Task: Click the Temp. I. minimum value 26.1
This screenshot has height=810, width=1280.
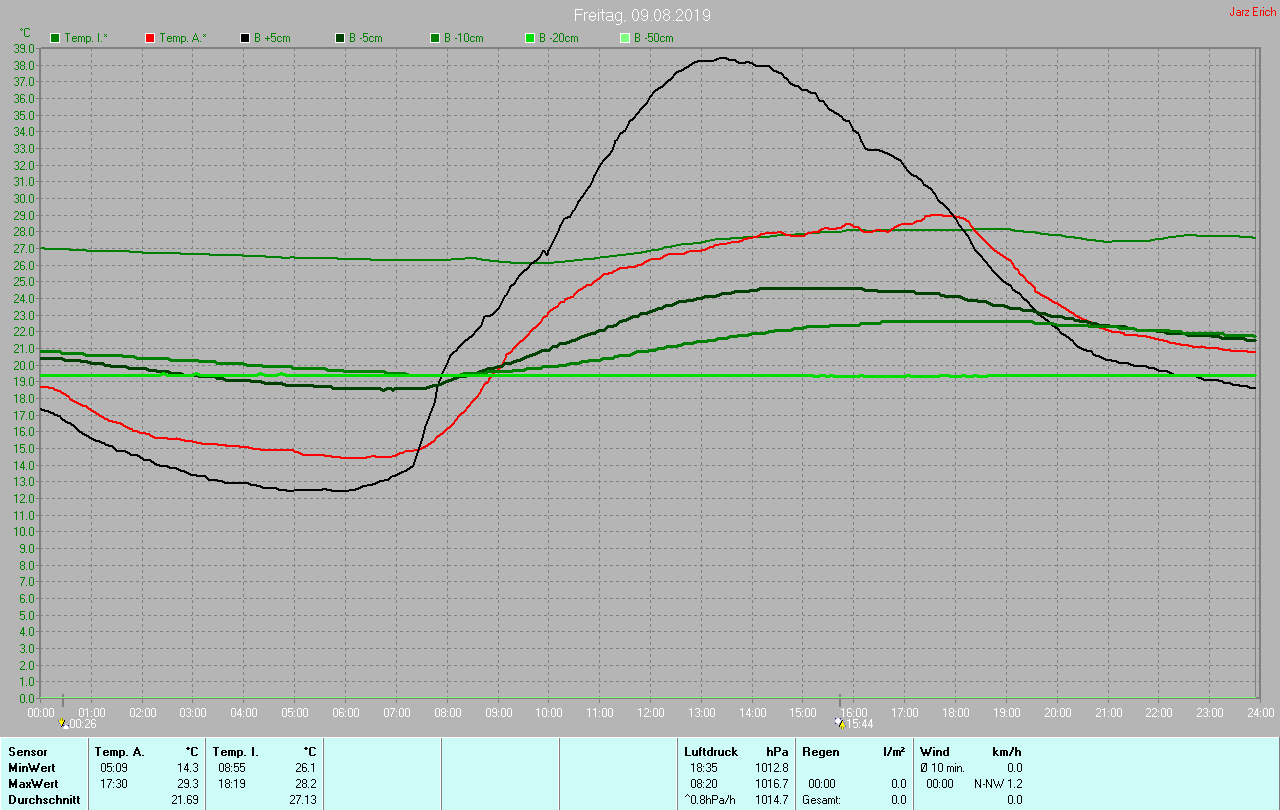Action: [306, 768]
